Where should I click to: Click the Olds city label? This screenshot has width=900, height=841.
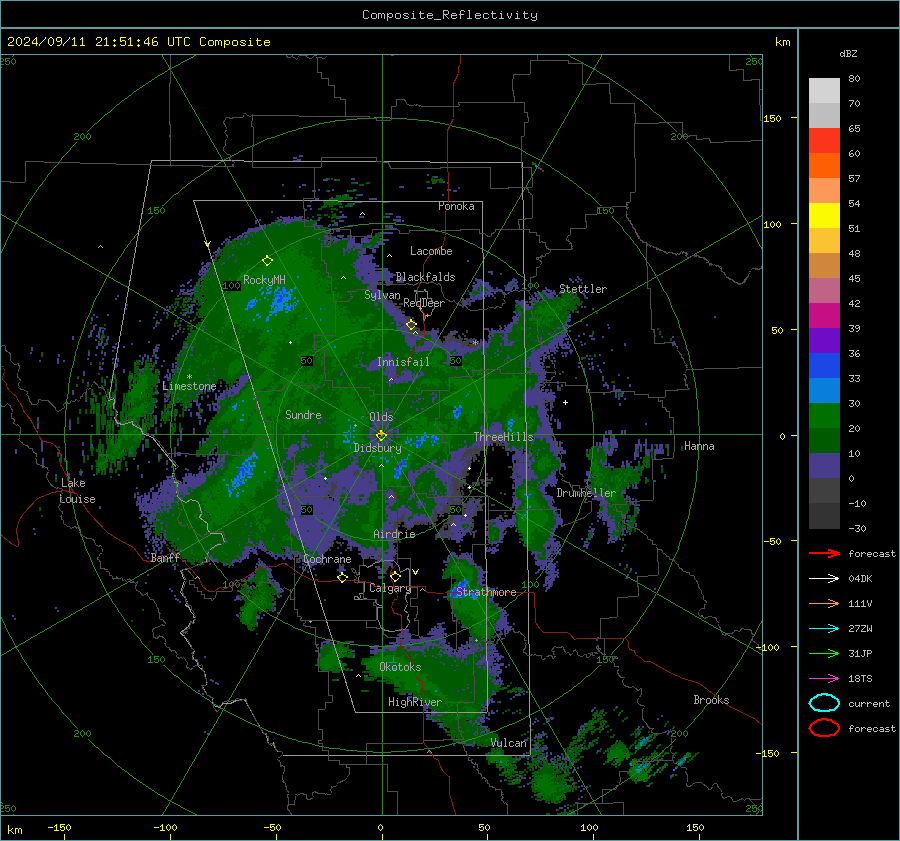(x=381, y=417)
